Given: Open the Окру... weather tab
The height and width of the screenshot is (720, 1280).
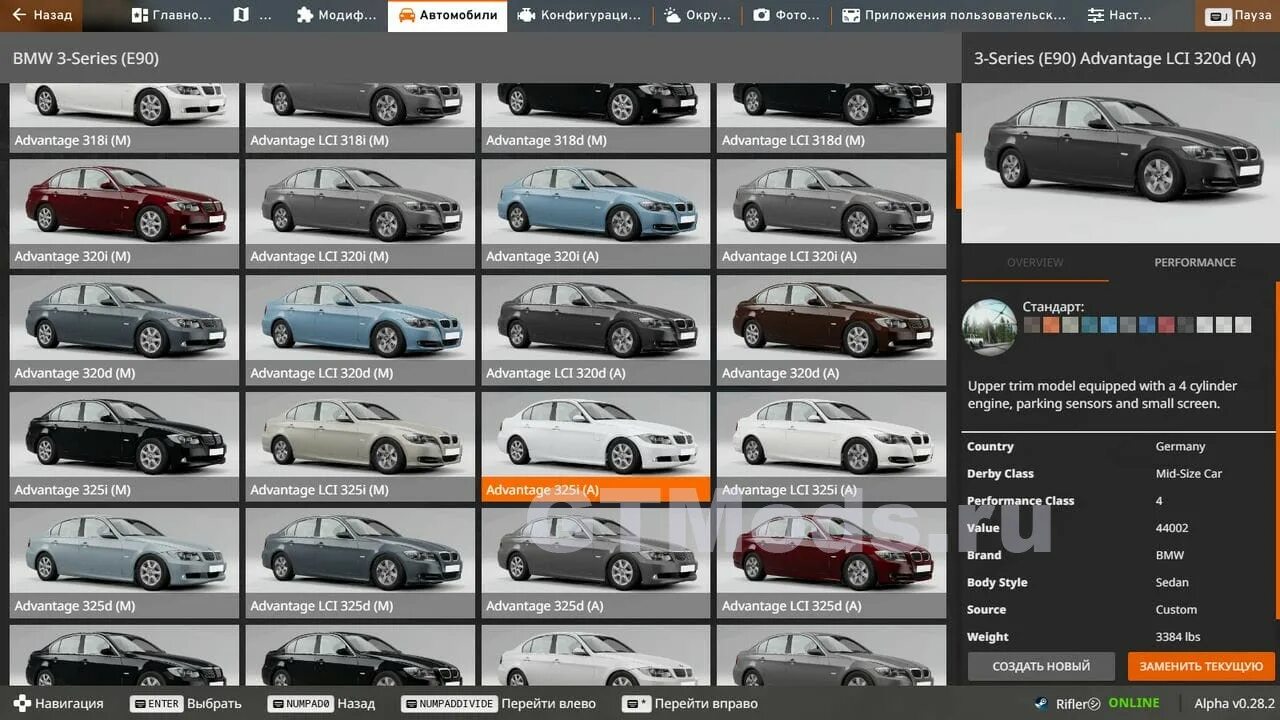Looking at the screenshot, I should pos(698,15).
